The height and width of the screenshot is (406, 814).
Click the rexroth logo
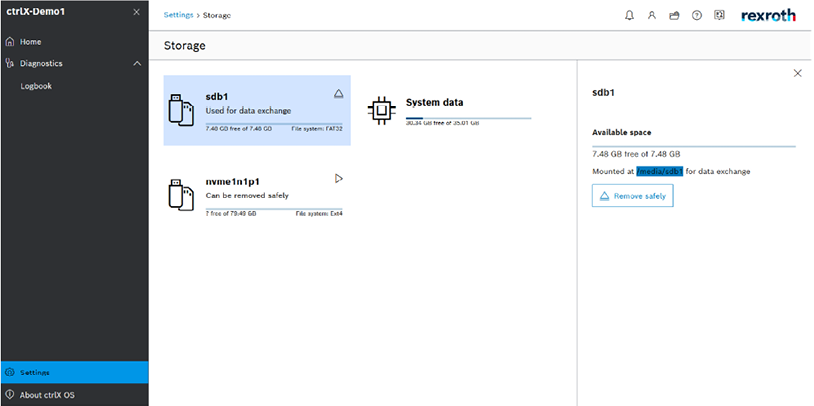(768, 16)
